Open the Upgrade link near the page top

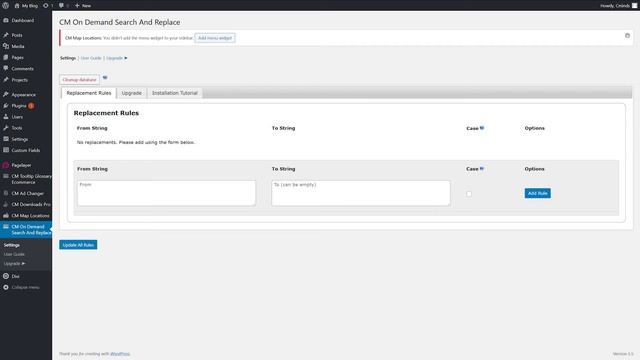click(x=117, y=58)
